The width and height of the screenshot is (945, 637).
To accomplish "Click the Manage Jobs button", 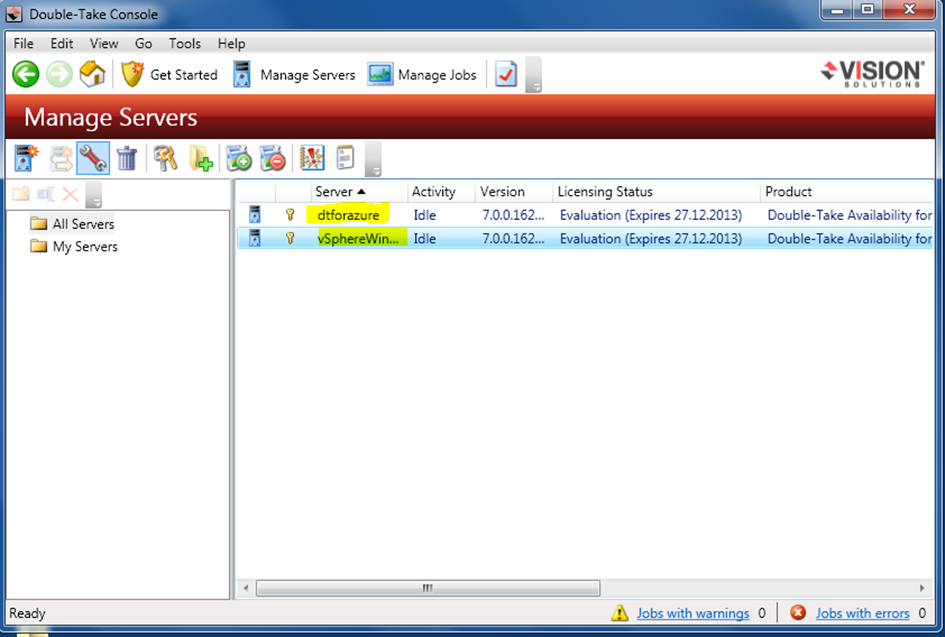I will (422, 74).
